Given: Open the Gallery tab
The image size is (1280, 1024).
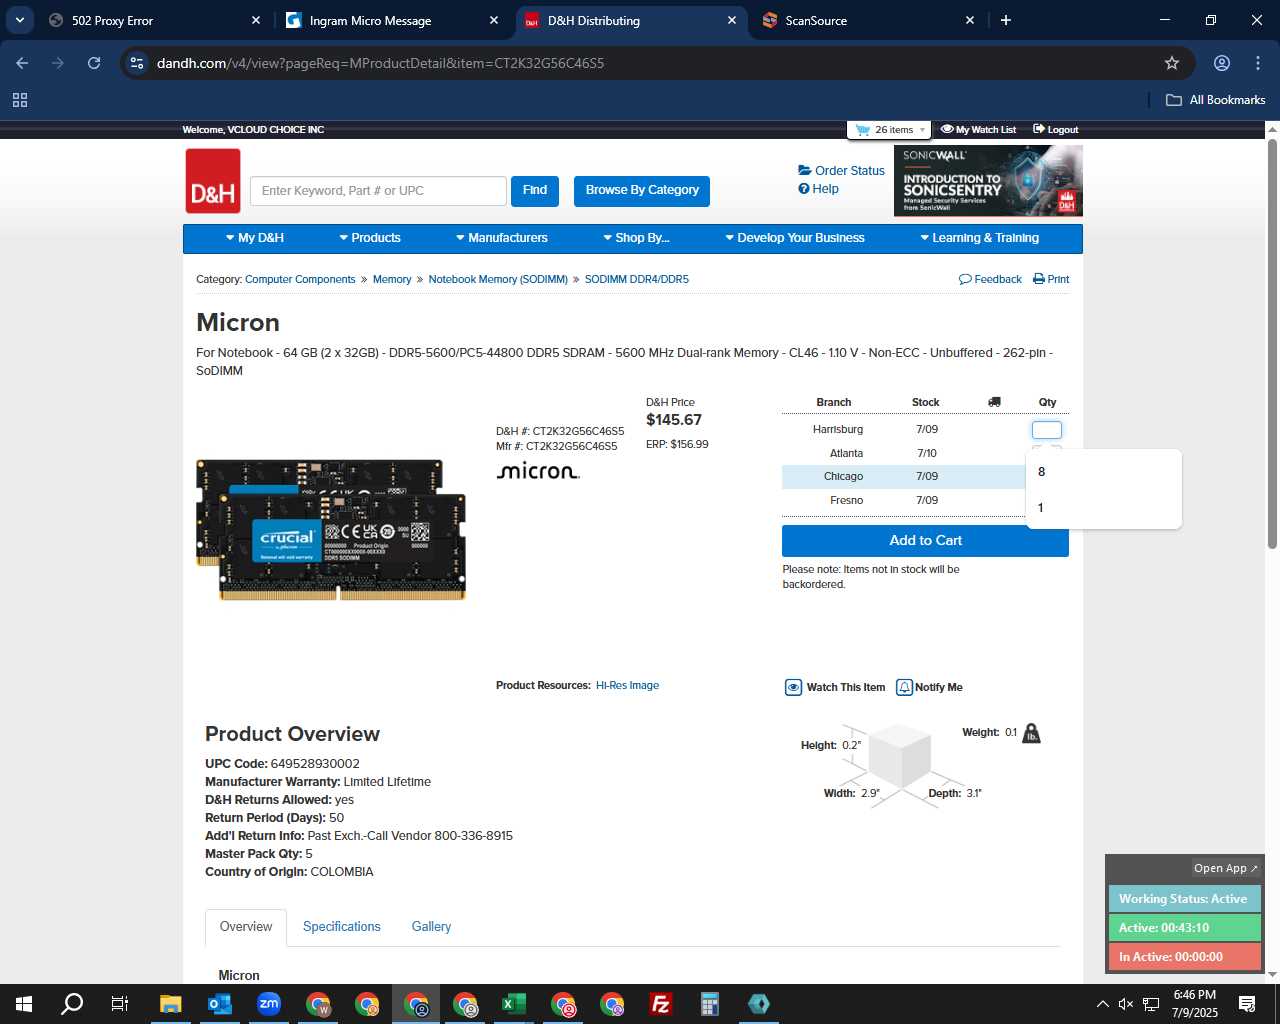Looking at the screenshot, I should pyautogui.click(x=431, y=927).
